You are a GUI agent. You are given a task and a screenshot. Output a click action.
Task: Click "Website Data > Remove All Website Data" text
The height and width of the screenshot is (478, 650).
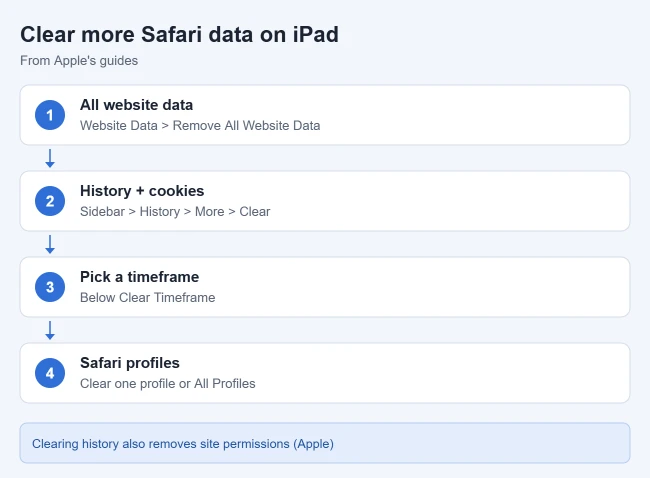(200, 126)
